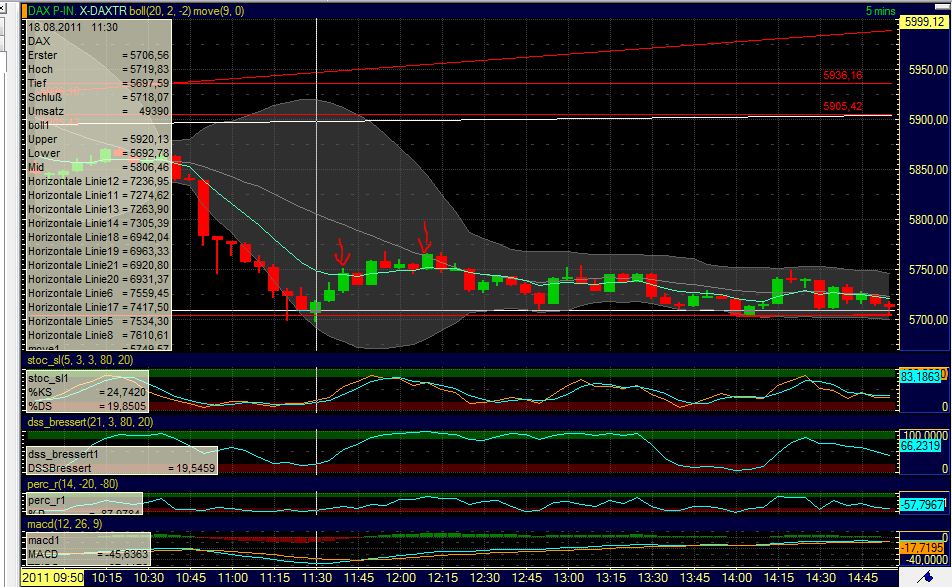The height and width of the screenshot is (587, 952).
Task: Click the 14:15 time axis label
Action: (x=778, y=577)
